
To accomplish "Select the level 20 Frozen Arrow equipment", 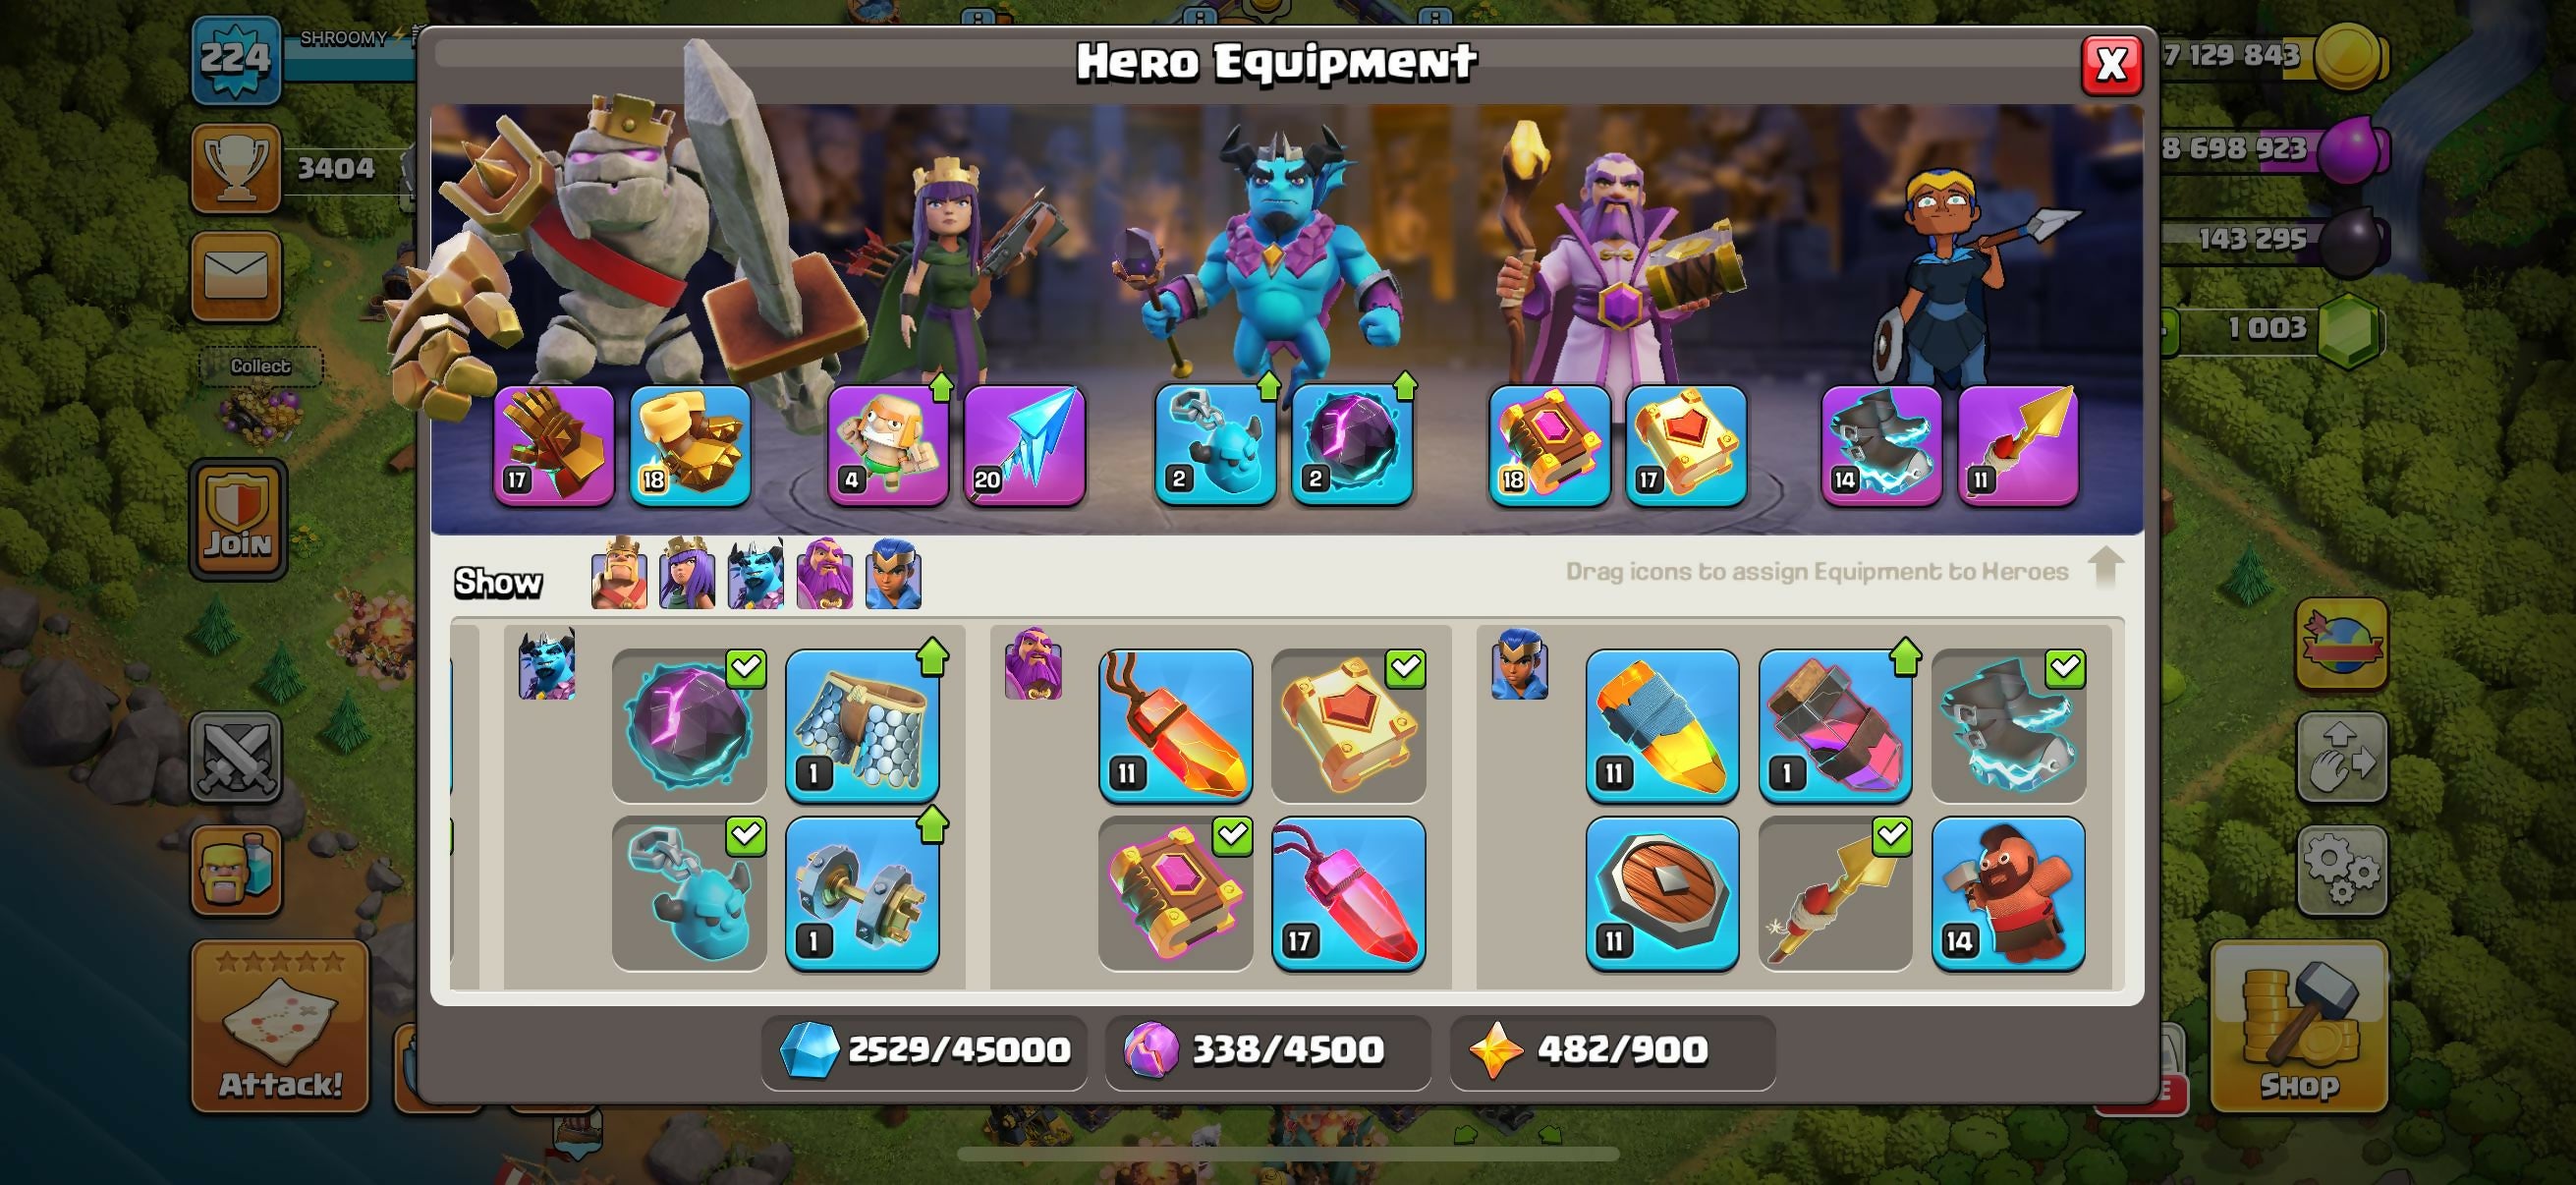I will 1024,445.
